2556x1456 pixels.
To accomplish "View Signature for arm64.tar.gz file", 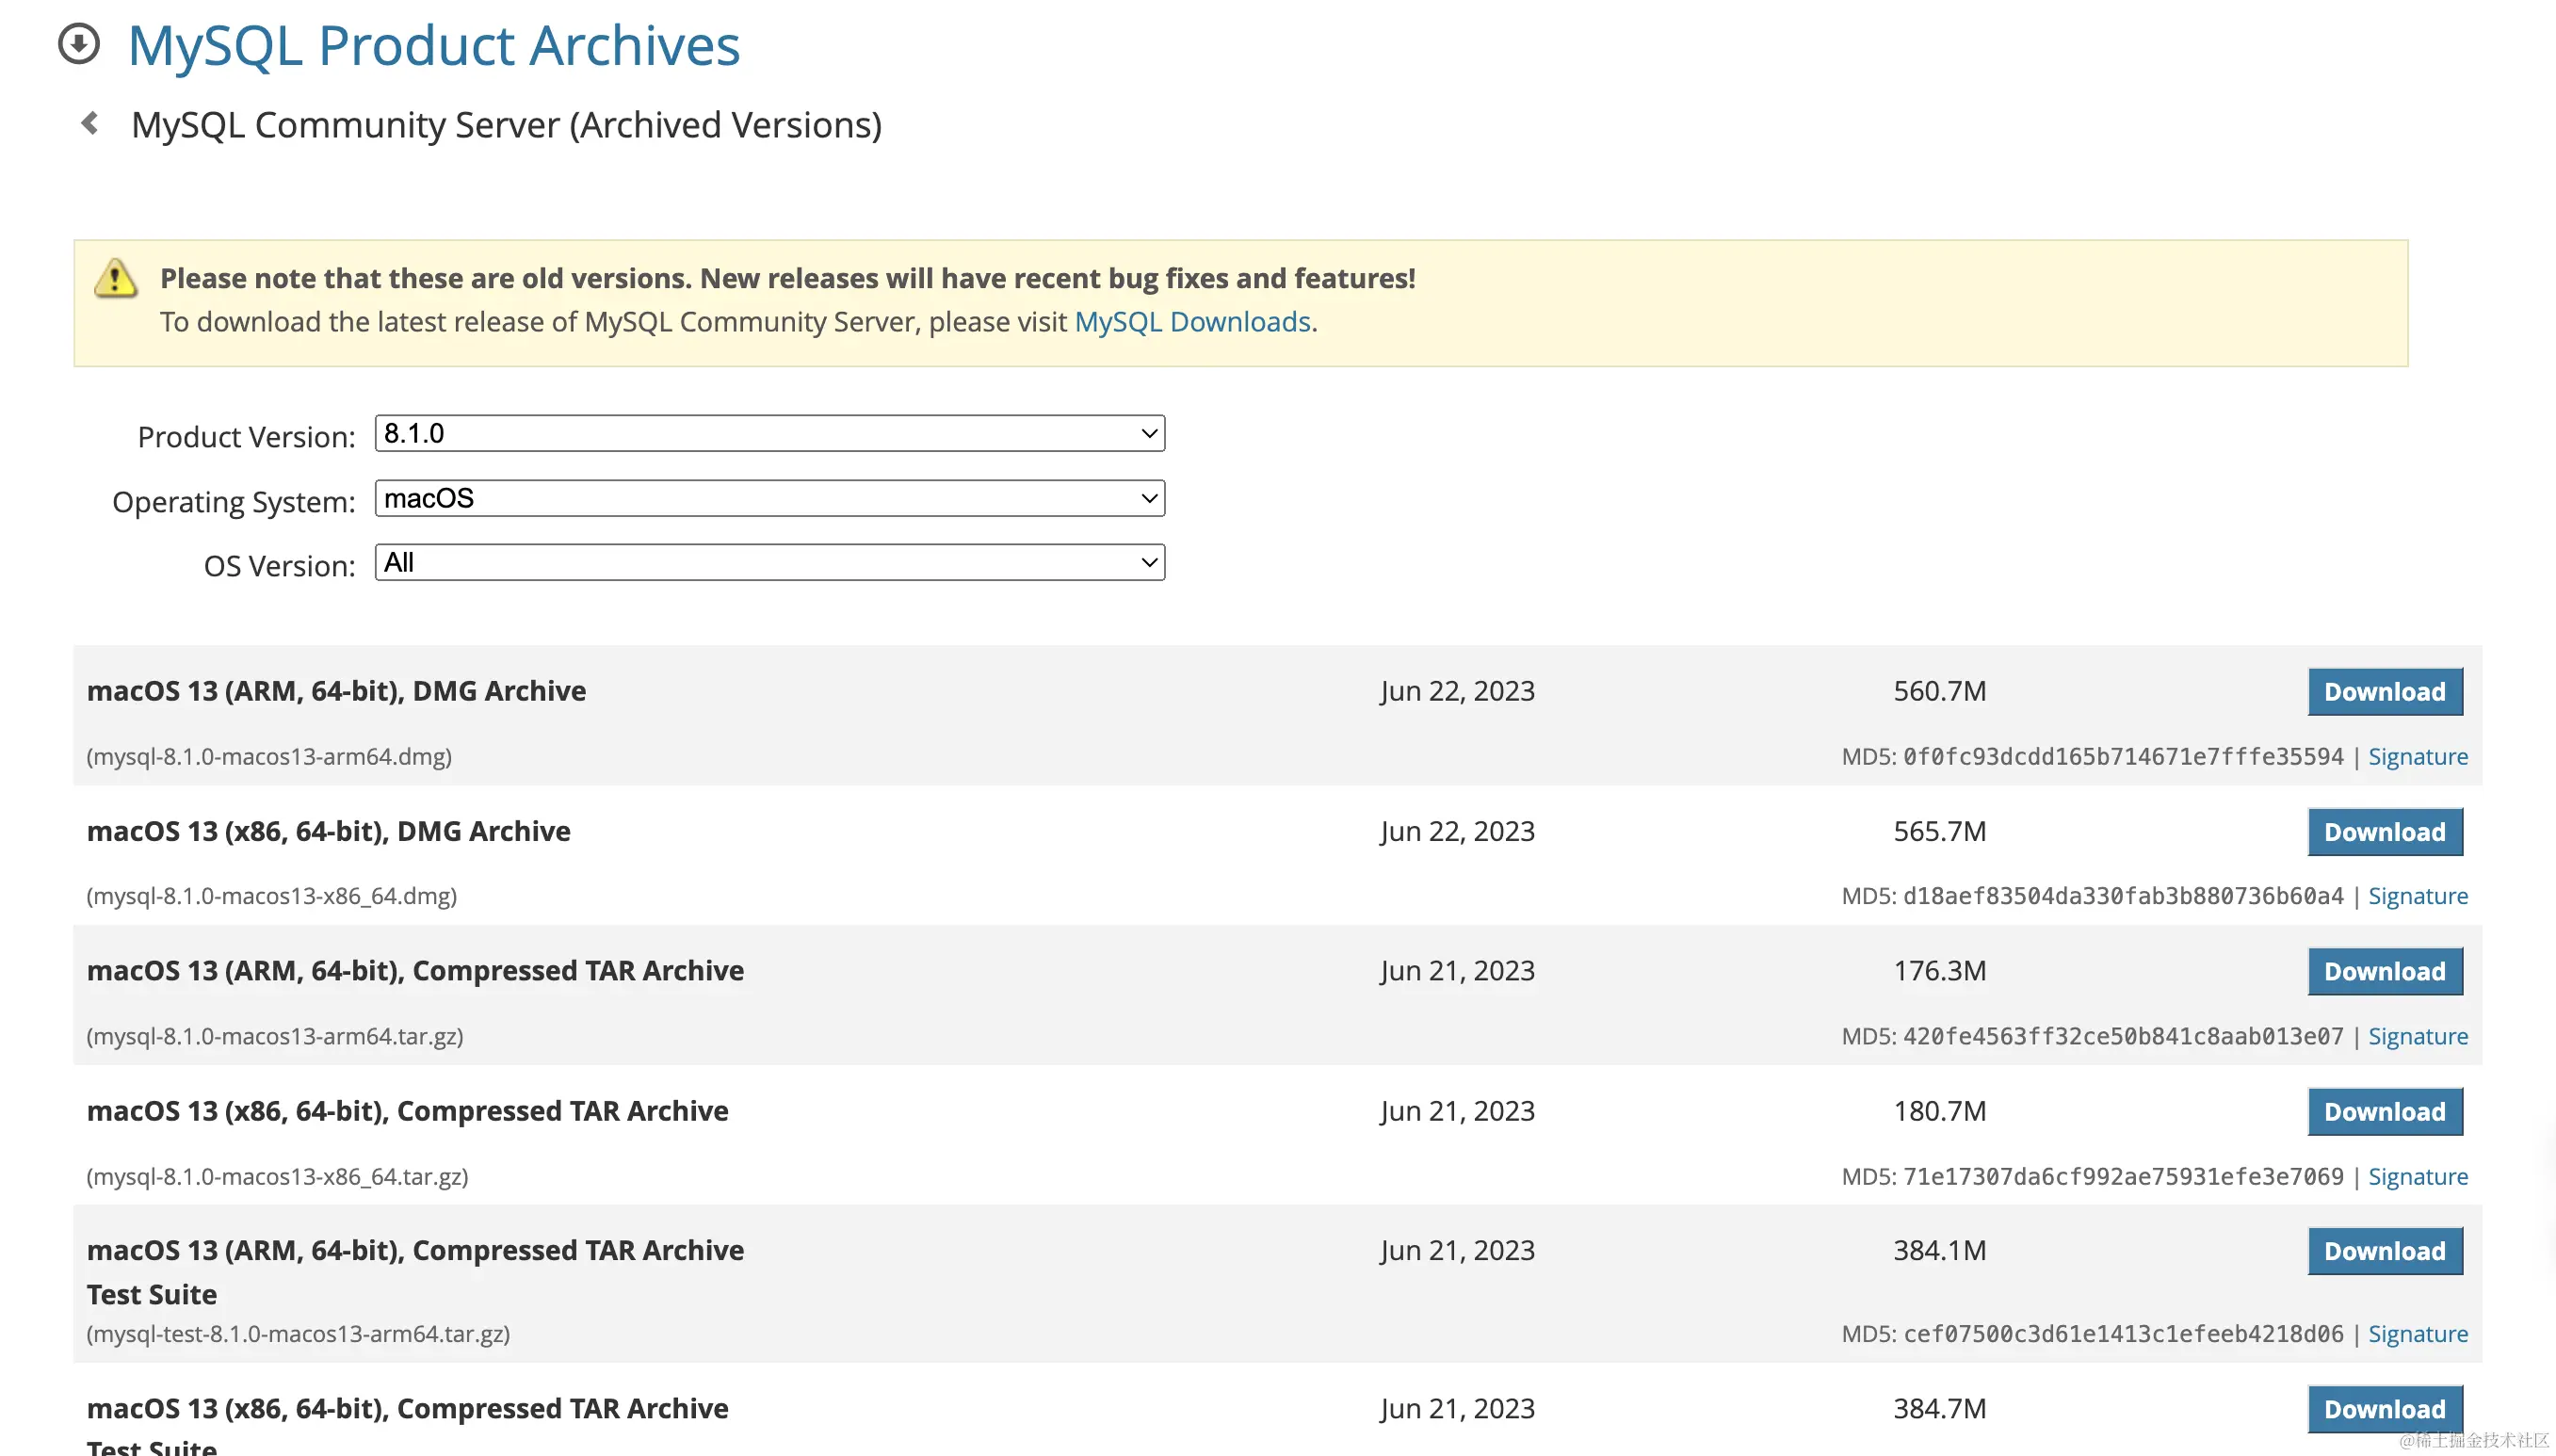I will pyautogui.click(x=2417, y=1036).
